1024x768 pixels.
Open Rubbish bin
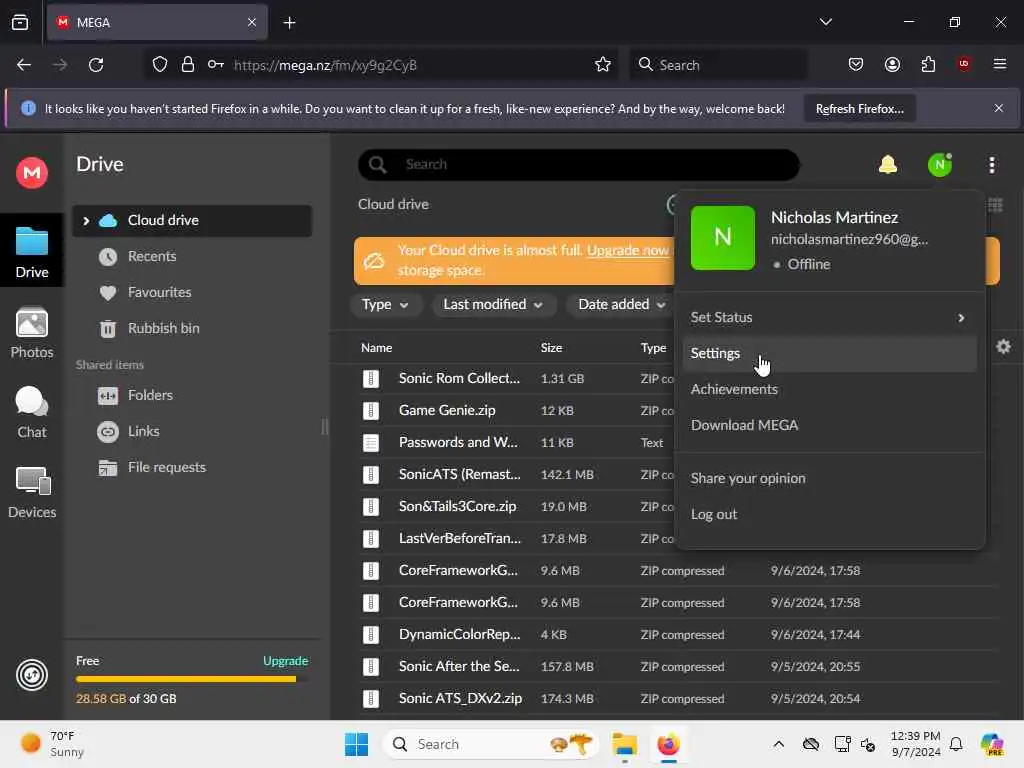tap(163, 328)
